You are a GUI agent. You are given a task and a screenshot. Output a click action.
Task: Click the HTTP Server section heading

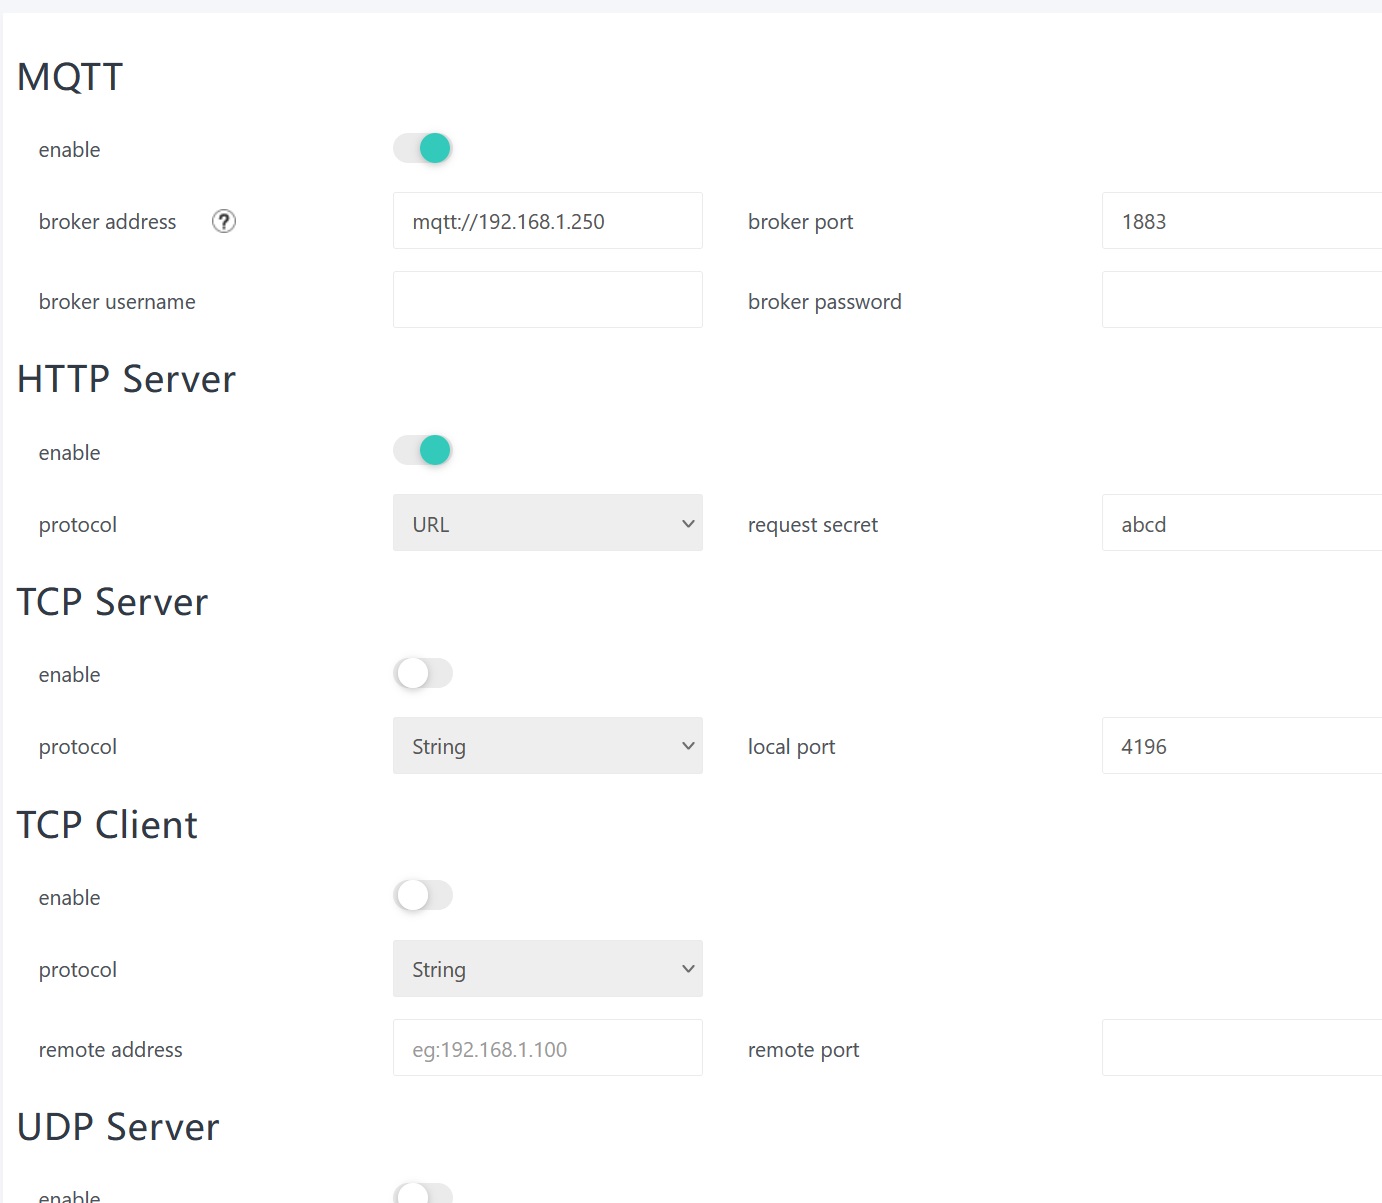click(x=126, y=379)
